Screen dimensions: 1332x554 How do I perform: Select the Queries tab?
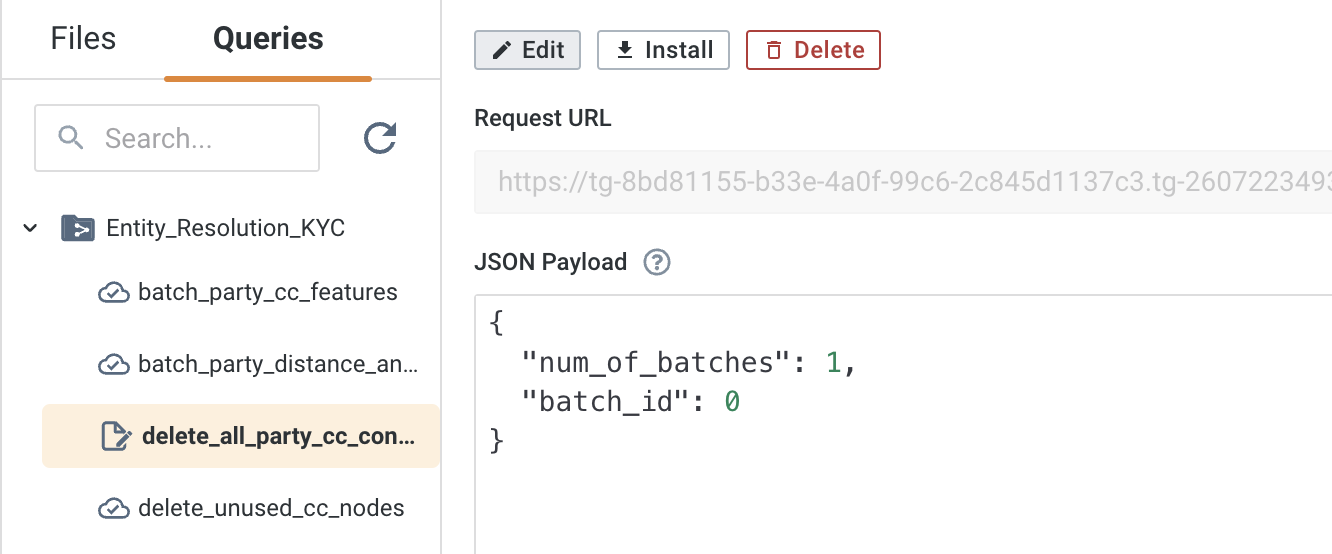tap(268, 39)
